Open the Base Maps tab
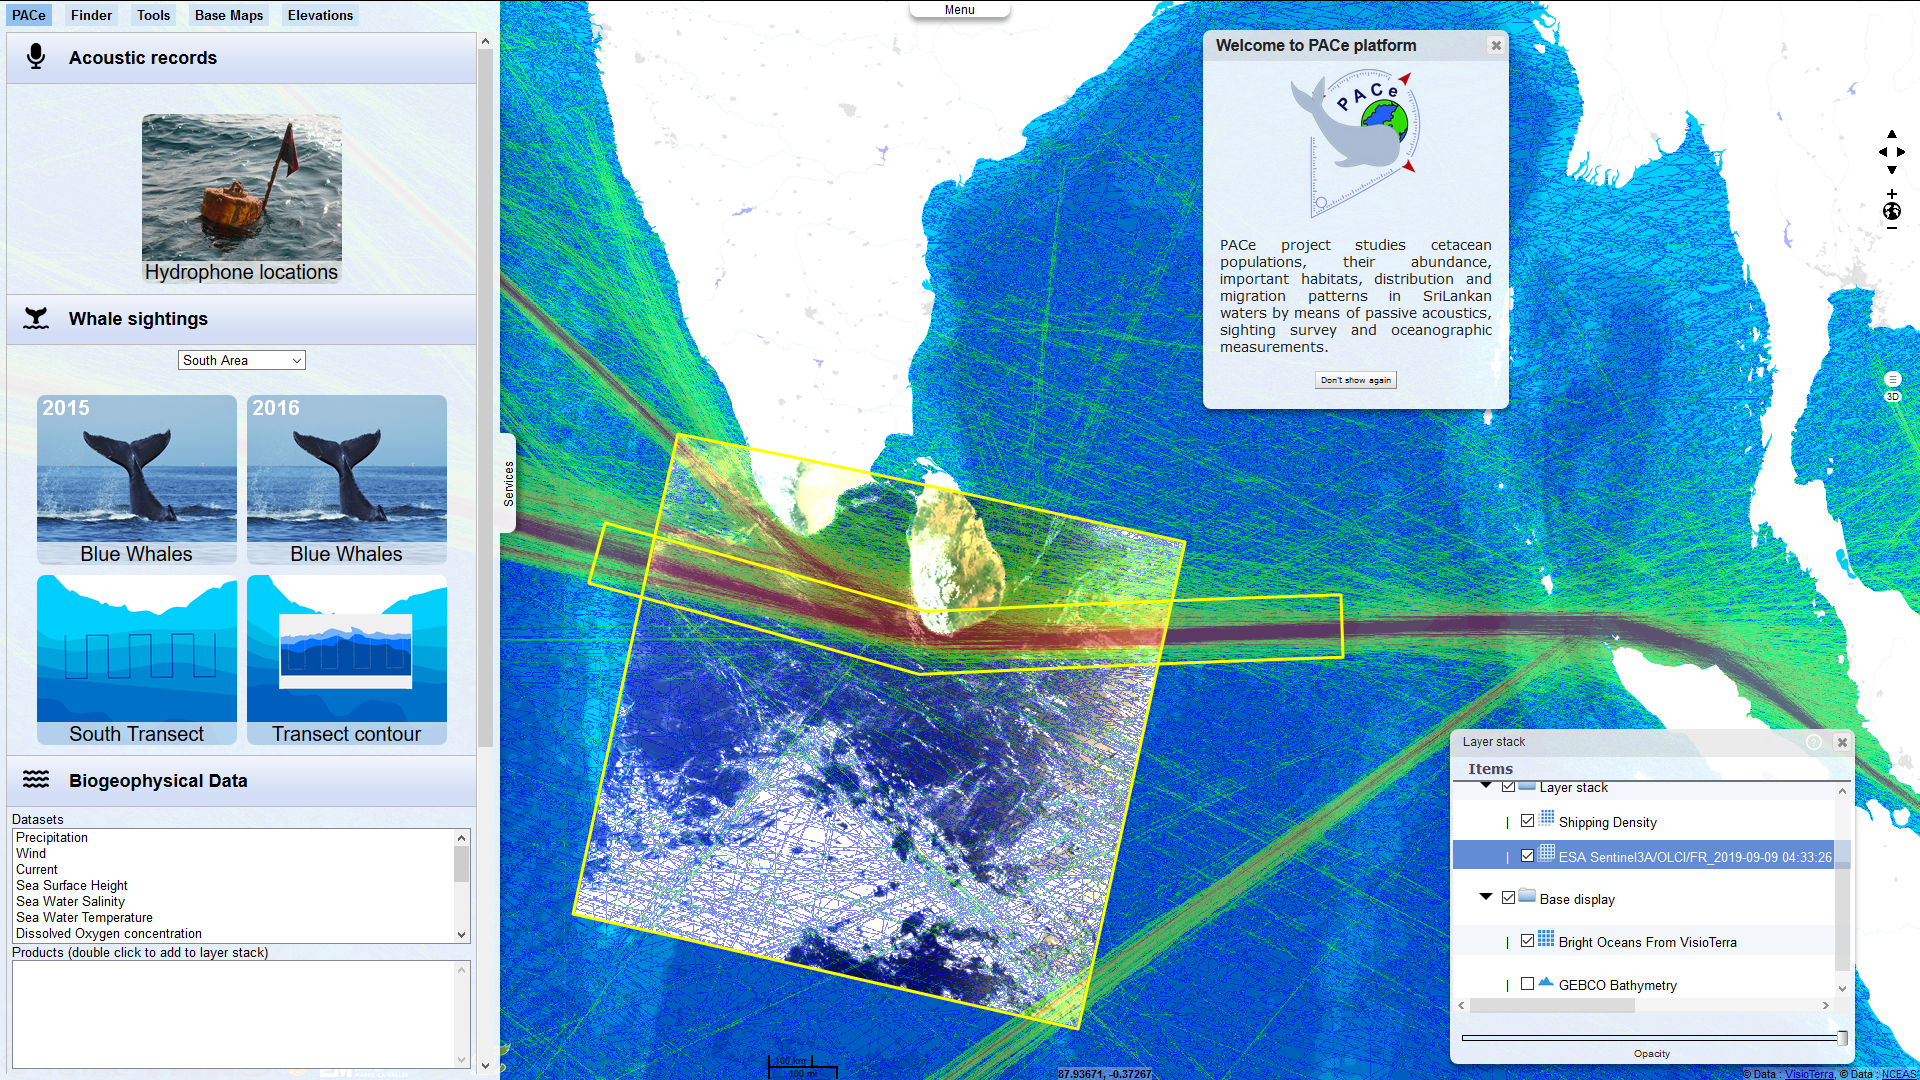Image resolution: width=1920 pixels, height=1080 pixels. click(229, 15)
